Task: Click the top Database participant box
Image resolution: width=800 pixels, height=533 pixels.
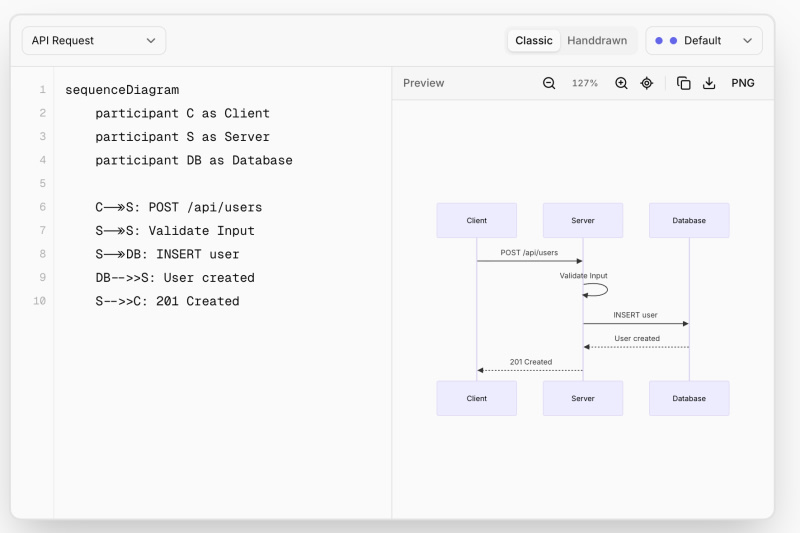Action: (689, 220)
